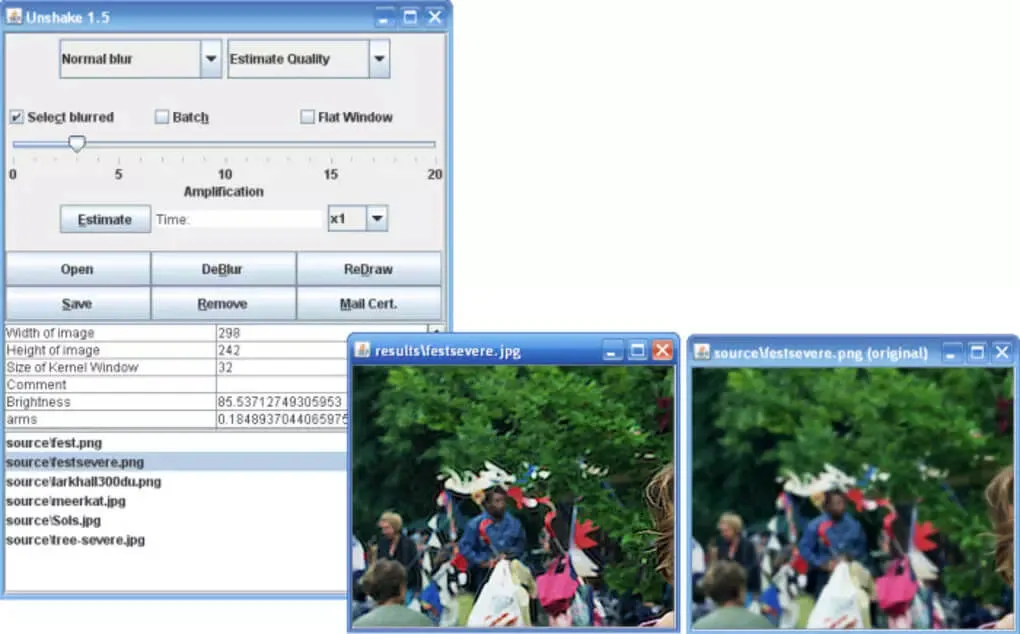Save the deblurred result
Screen dimensions: 1020x634
pyautogui.click(x=77, y=303)
